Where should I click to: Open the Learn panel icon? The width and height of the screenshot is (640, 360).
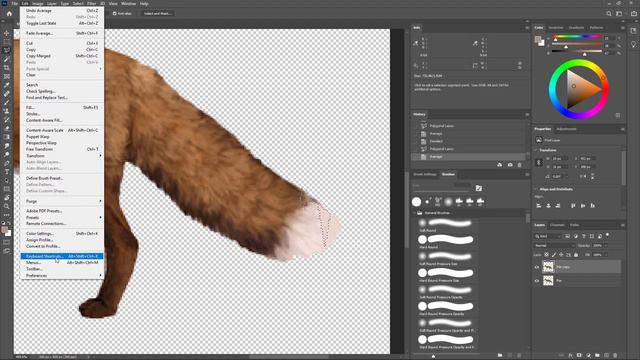pos(633,44)
